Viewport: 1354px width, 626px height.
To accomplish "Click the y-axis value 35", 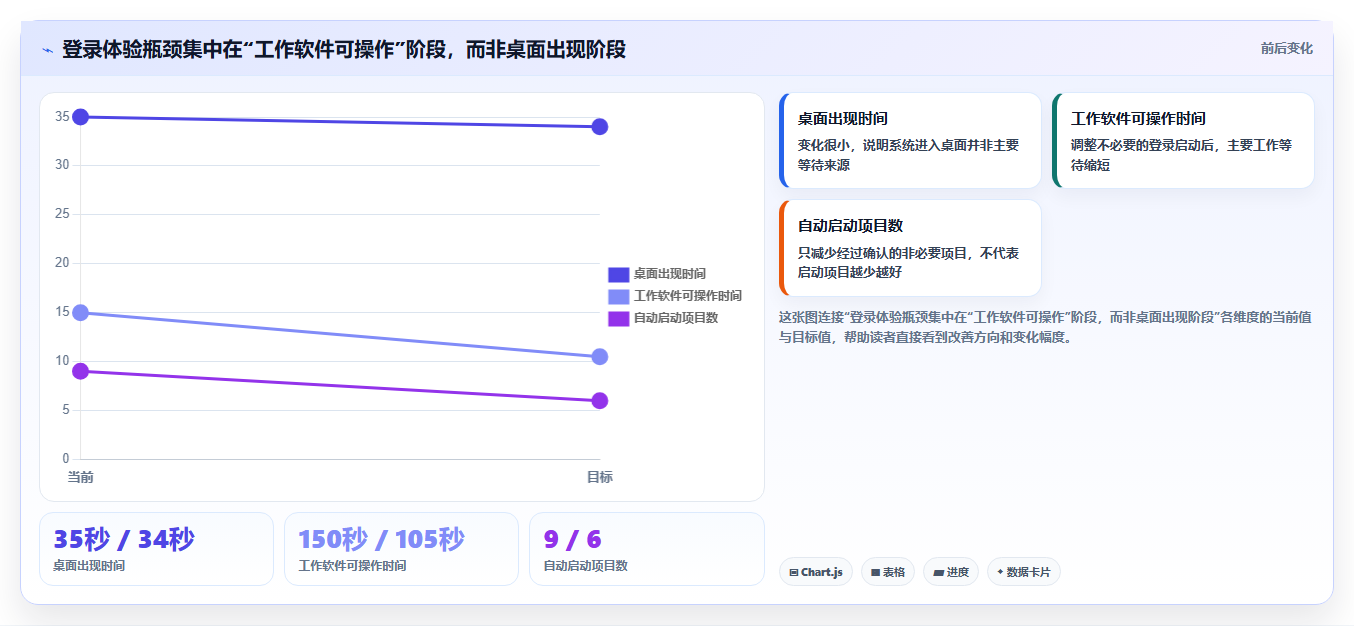I will [x=62, y=117].
